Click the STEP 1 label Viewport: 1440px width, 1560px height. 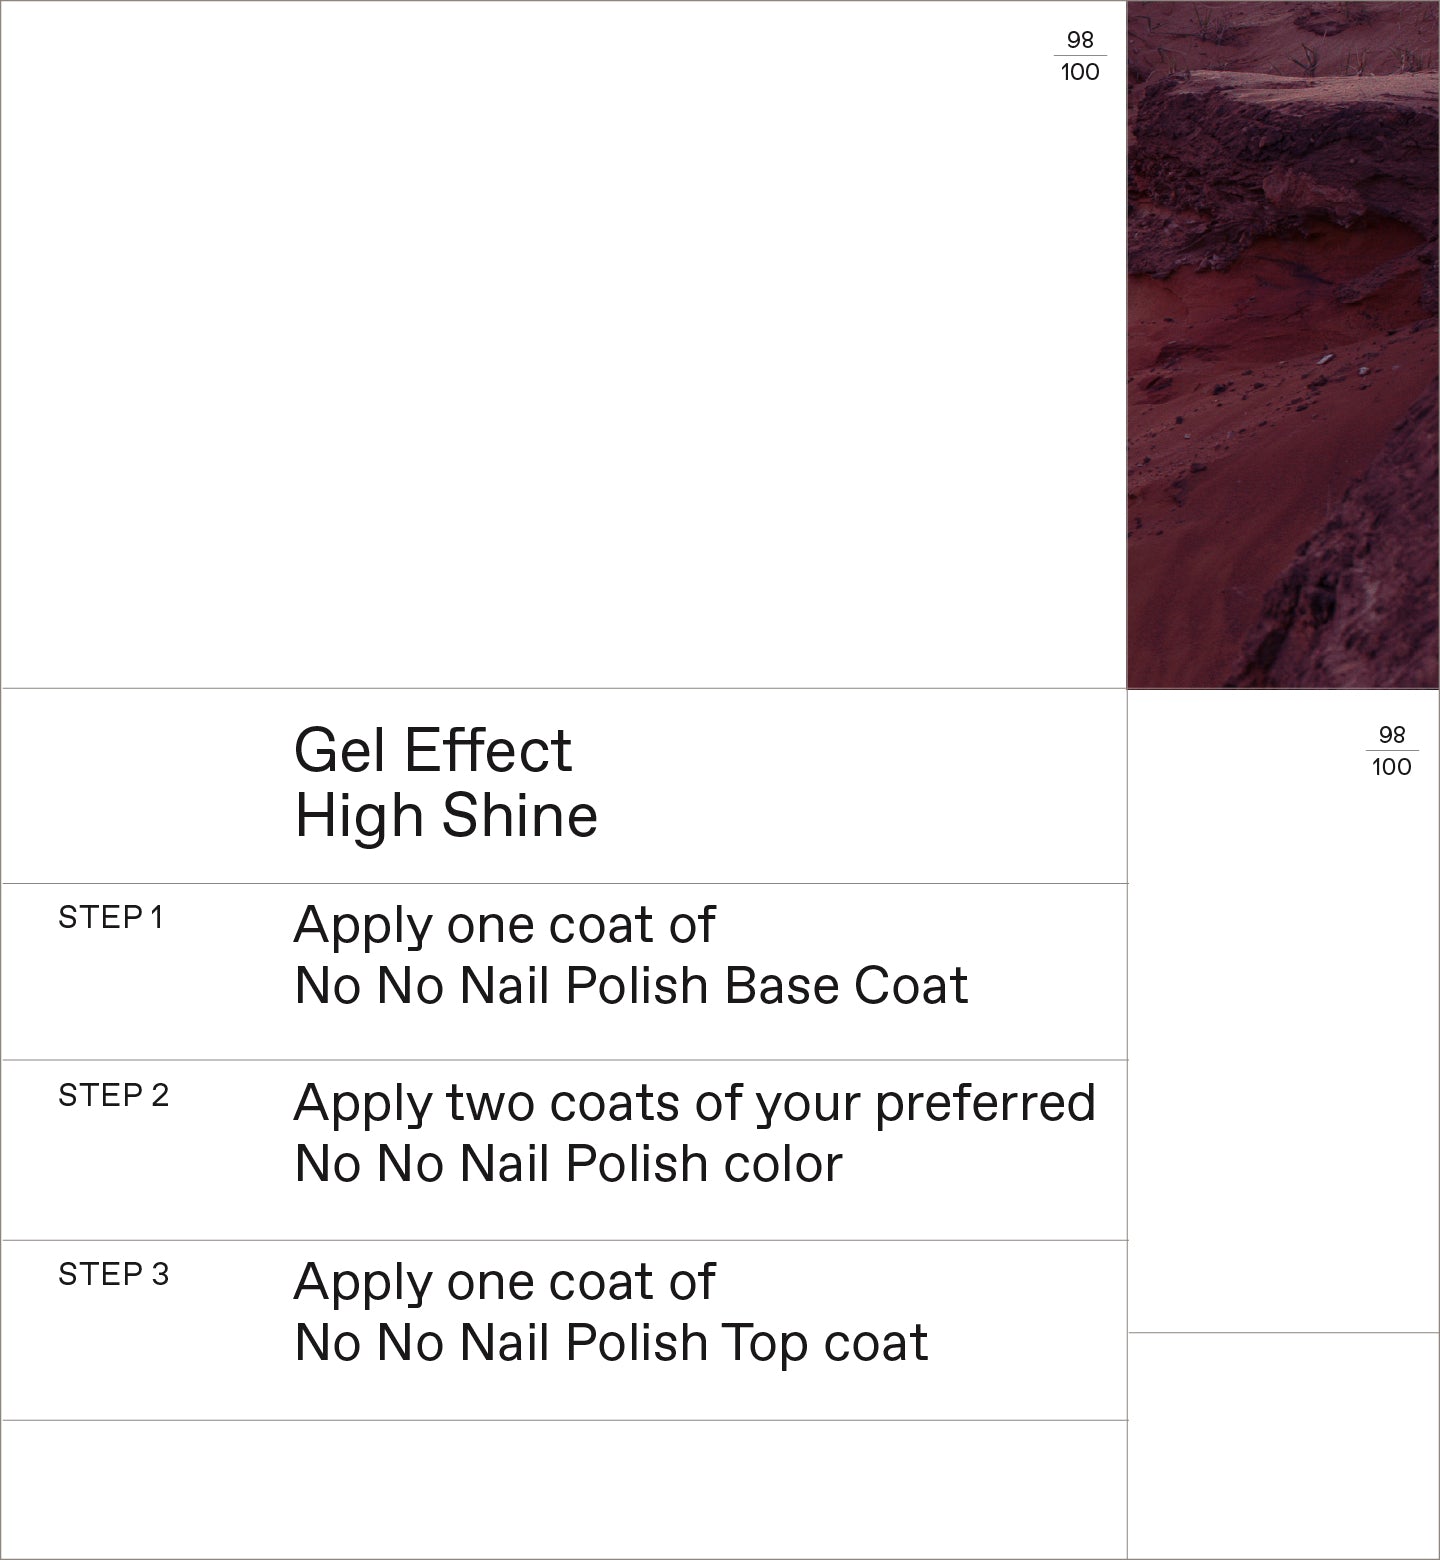(110, 918)
